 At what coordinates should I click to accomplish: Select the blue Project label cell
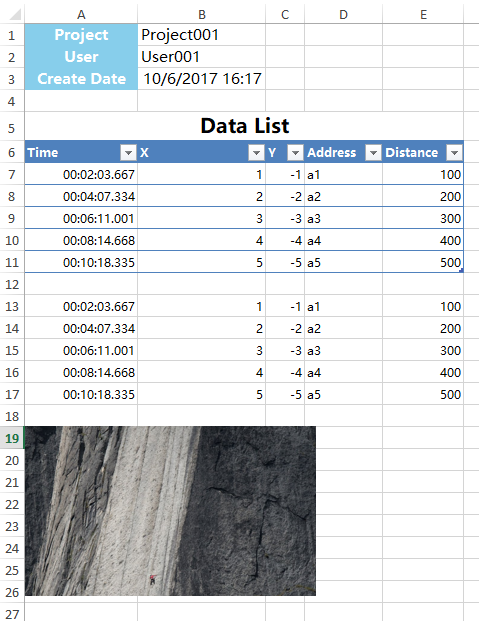coord(81,35)
